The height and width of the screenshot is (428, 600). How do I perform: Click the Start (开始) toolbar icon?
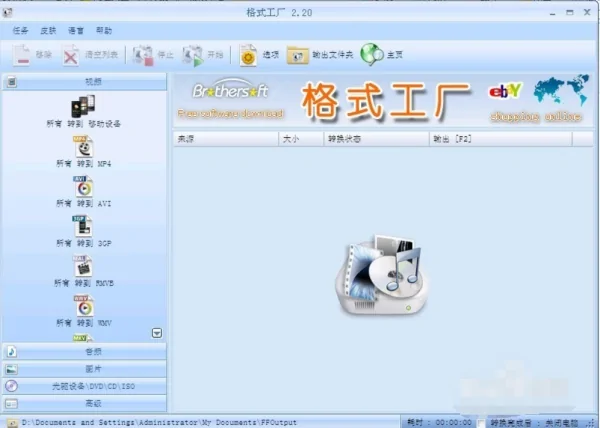pos(192,56)
